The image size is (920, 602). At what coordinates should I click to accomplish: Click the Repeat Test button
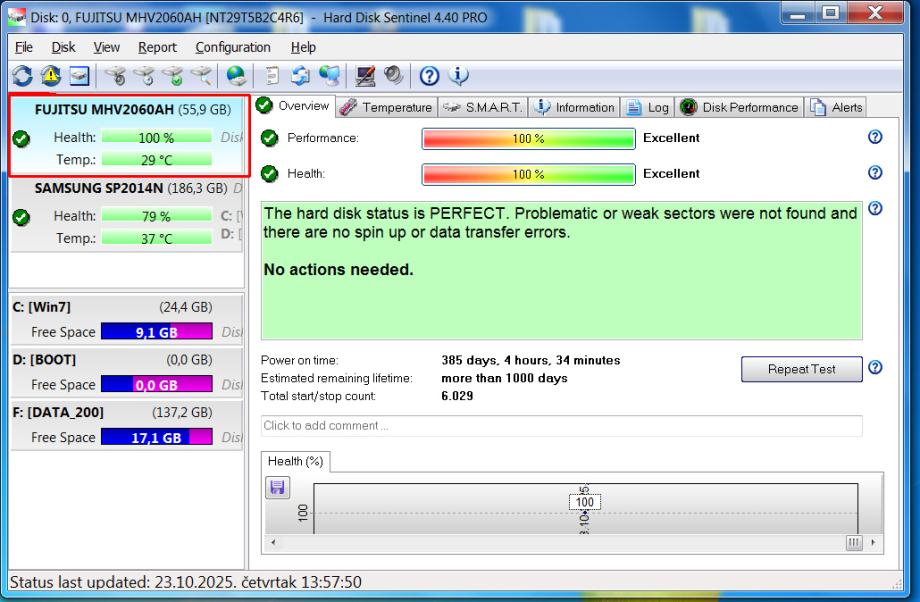pos(801,369)
